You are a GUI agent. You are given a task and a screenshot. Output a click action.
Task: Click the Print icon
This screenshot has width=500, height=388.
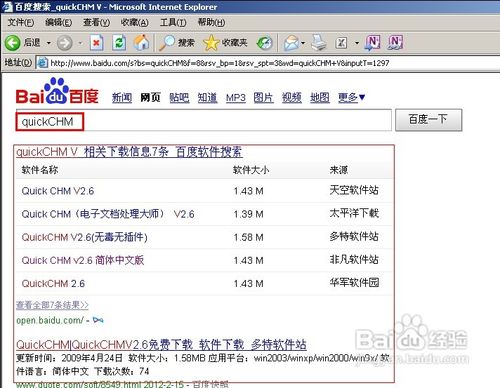[319, 43]
